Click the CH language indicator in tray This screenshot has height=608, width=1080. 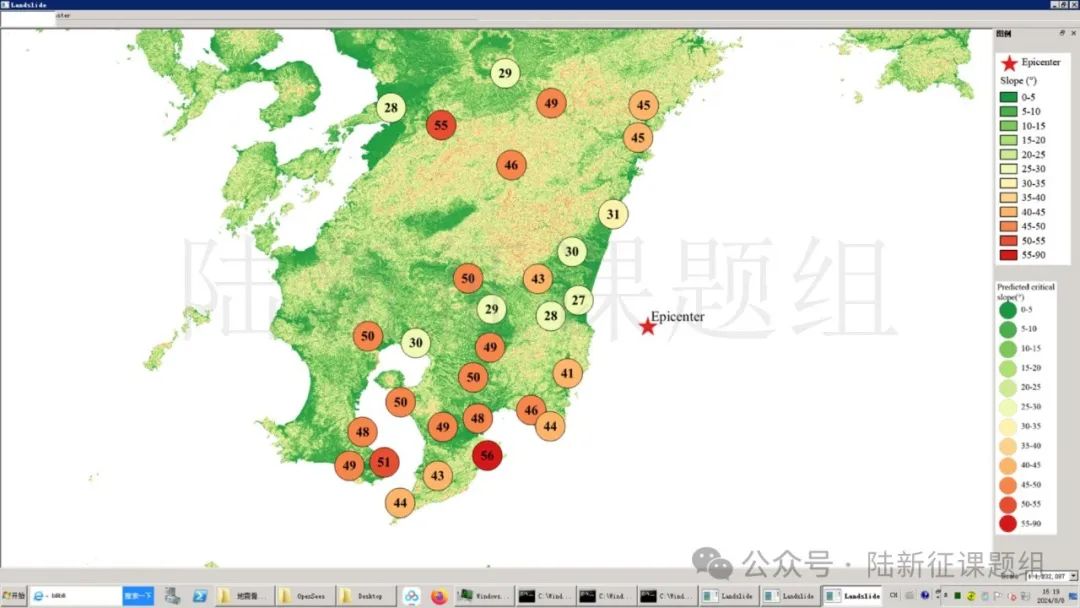[893, 595]
